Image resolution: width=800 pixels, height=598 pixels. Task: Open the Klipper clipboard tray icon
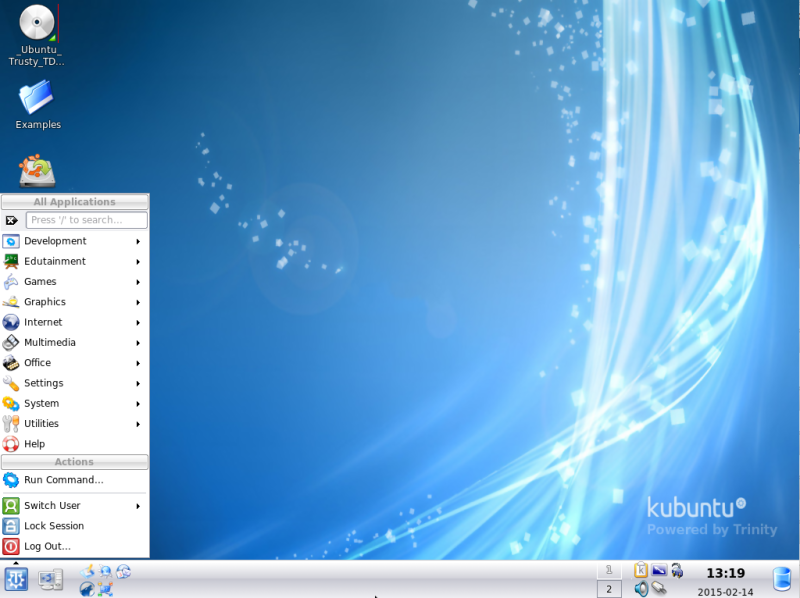tap(641, 570)
